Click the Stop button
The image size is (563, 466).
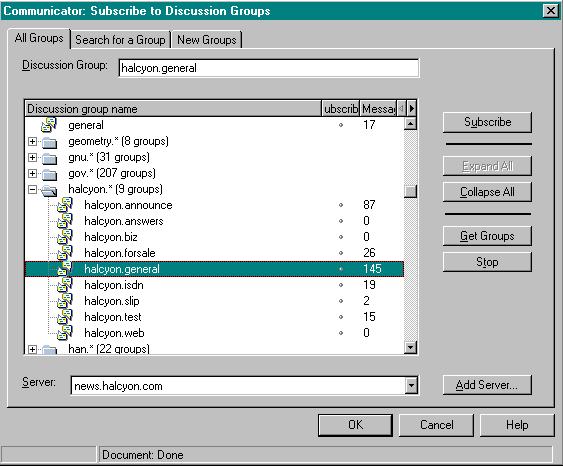pos(487,262)
